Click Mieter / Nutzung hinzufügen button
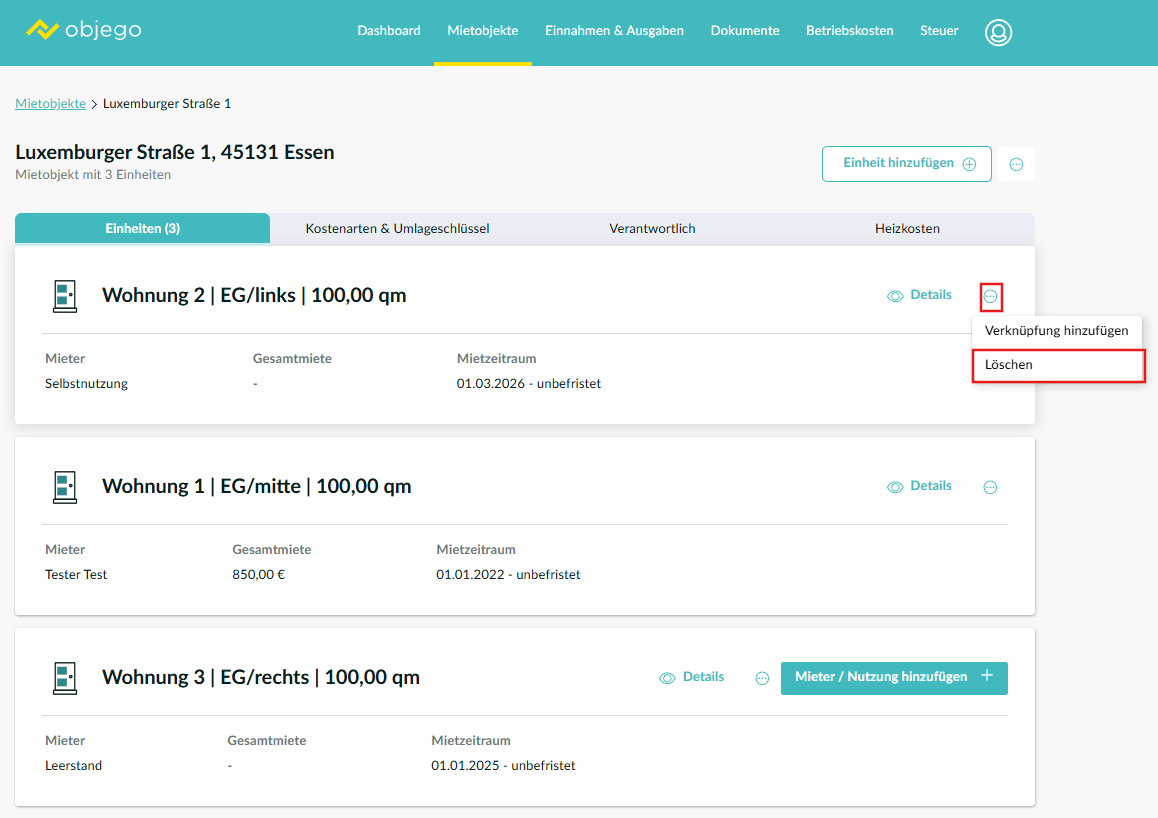The width and height of the screenshot is (1158, 818). click(x=893, y=678)
